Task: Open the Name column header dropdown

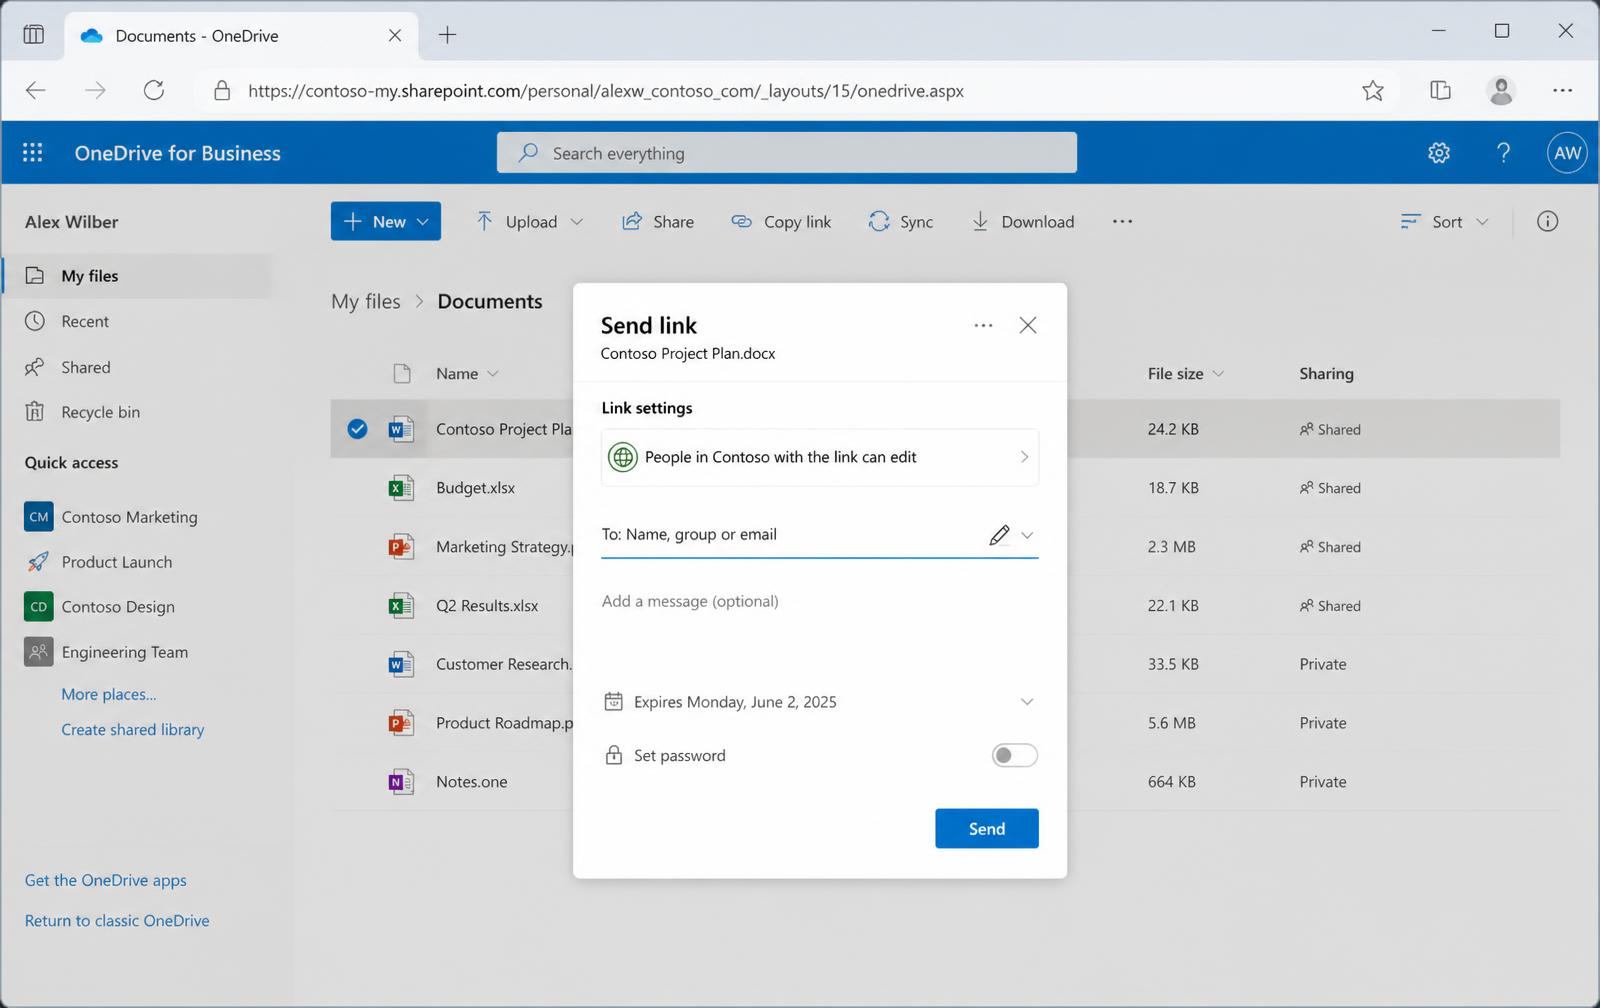Action: point(493,374)
